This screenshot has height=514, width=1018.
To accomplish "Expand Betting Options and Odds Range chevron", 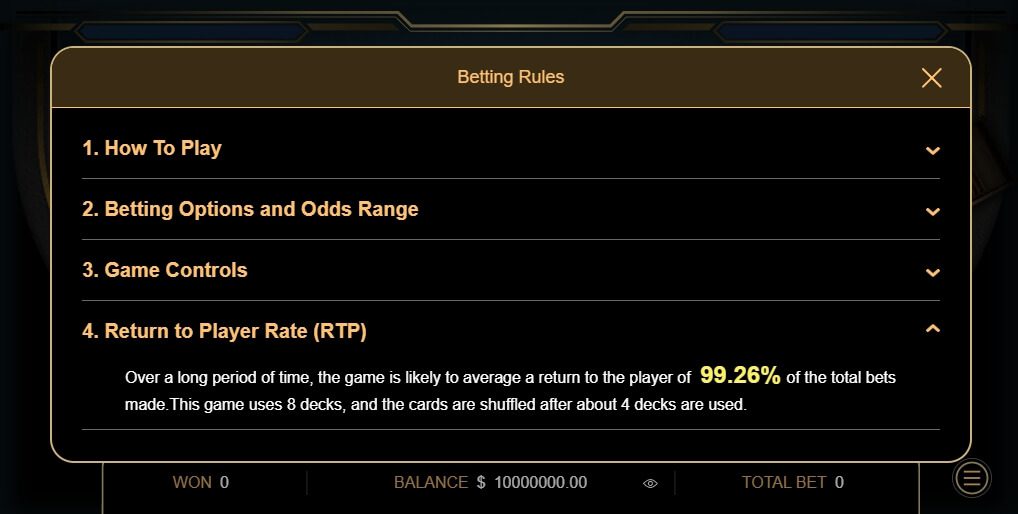I will click(932, 212).
